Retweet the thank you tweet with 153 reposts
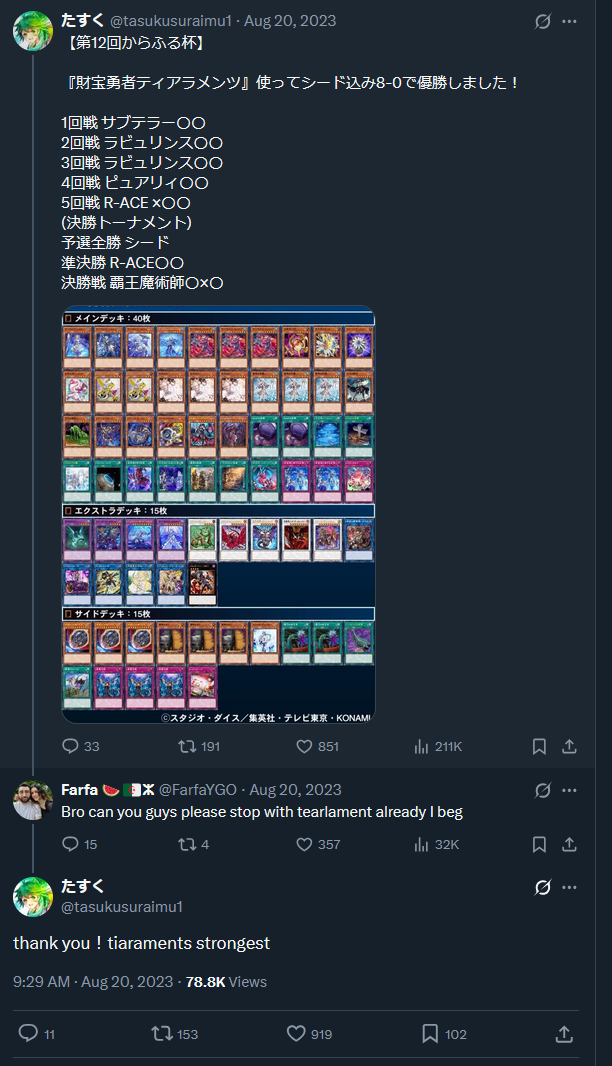Image resolution: width=612 pixels, height=1066 pixels. tap(175, 1034)
